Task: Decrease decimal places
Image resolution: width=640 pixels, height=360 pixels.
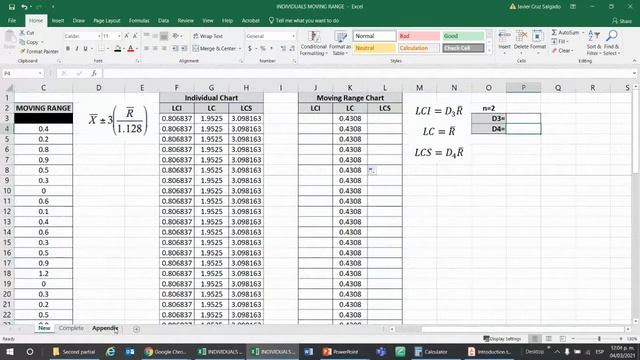Action: click(x=292, y=48)
